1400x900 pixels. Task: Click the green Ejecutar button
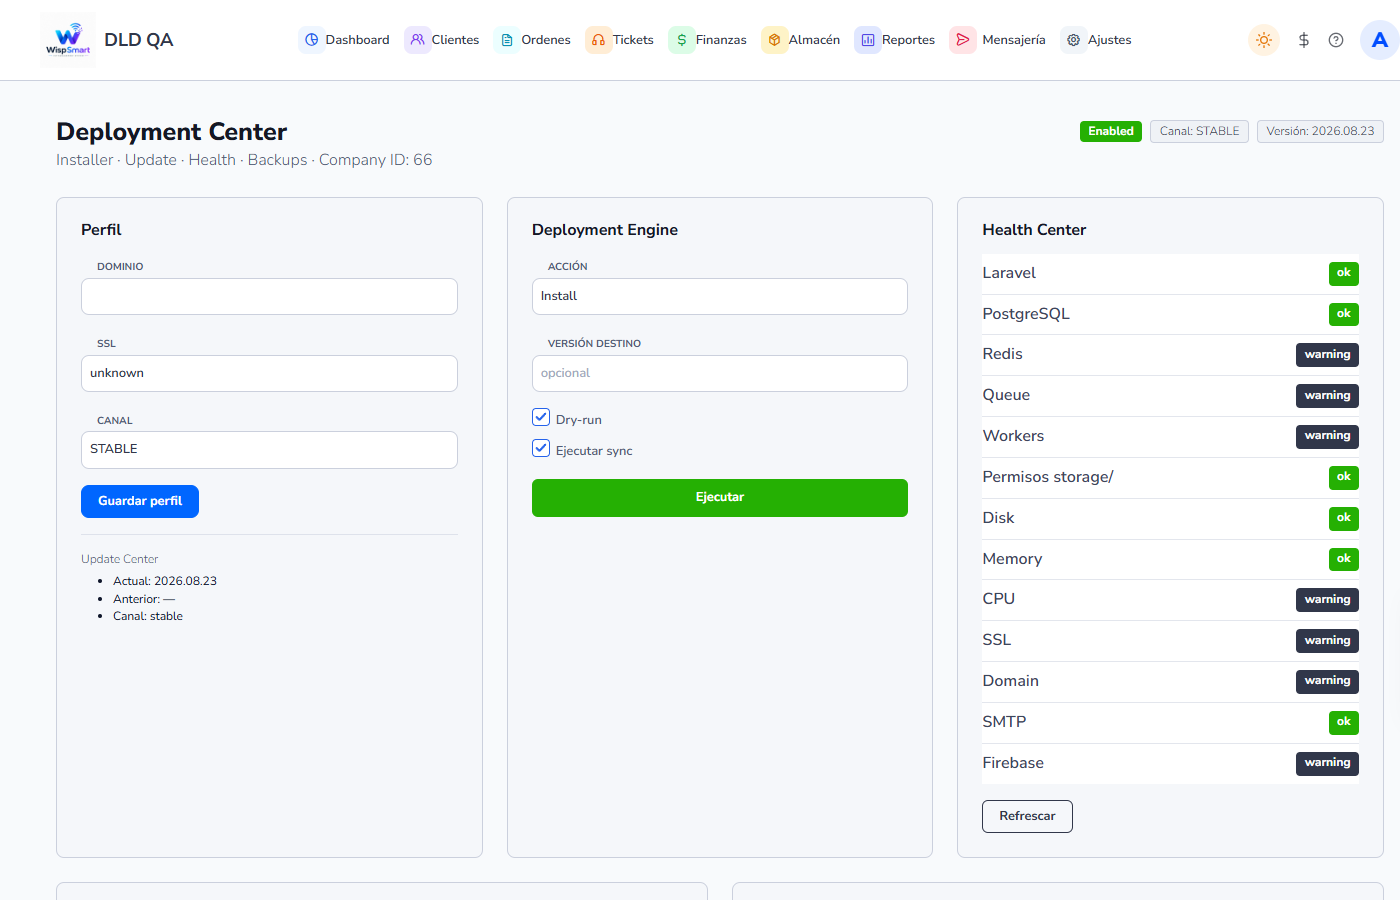[720, 498]
